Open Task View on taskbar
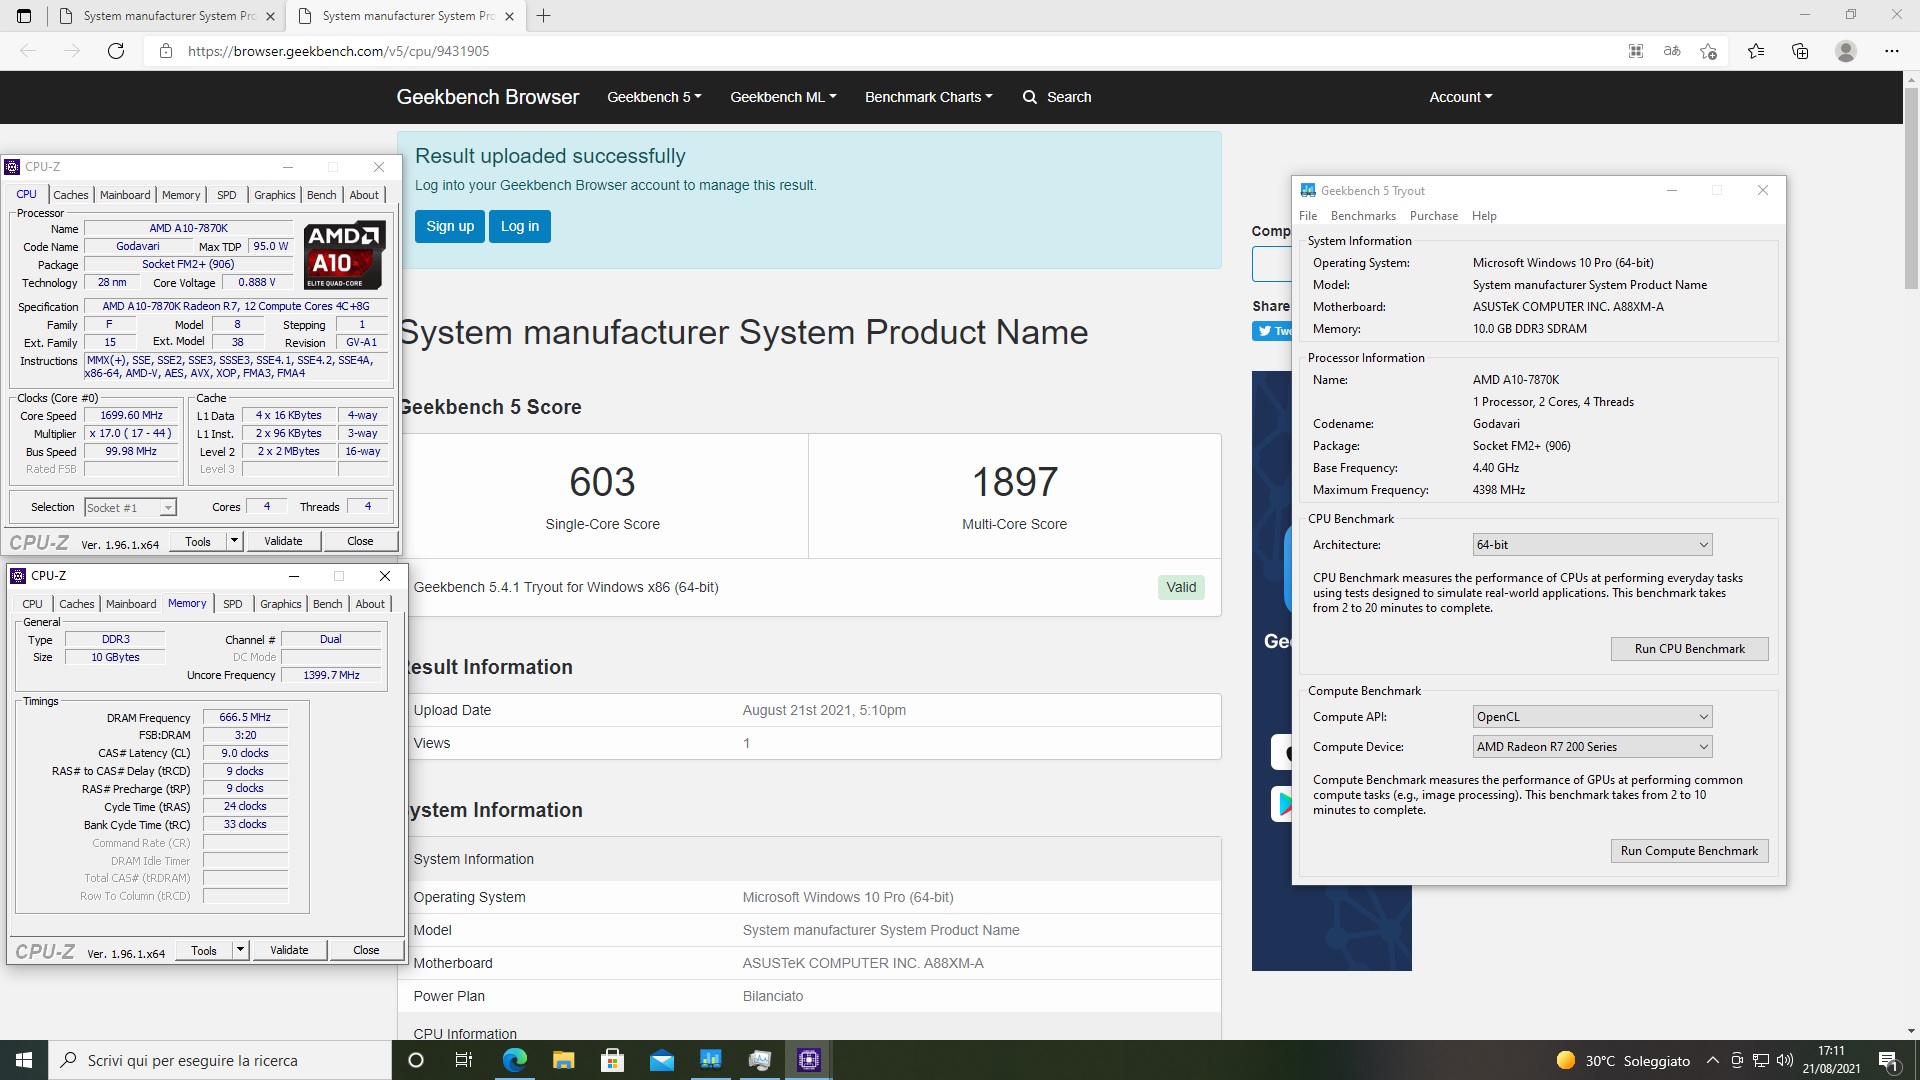1920x1080 pixels. tap(463, 1060)
